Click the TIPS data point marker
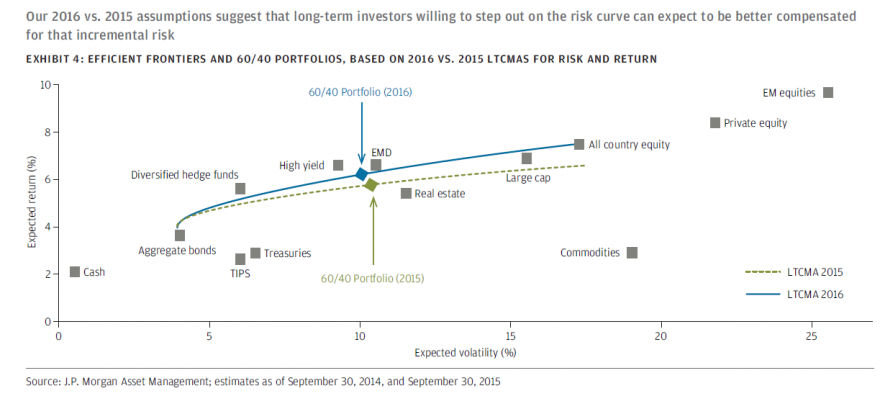Image resolution: width=880 pixels, height=396 pixels. click(x=240, y=259)
